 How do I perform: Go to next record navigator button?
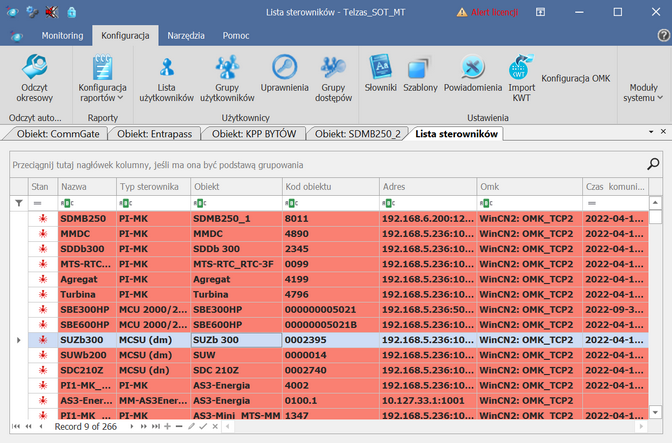coord(132,426)
